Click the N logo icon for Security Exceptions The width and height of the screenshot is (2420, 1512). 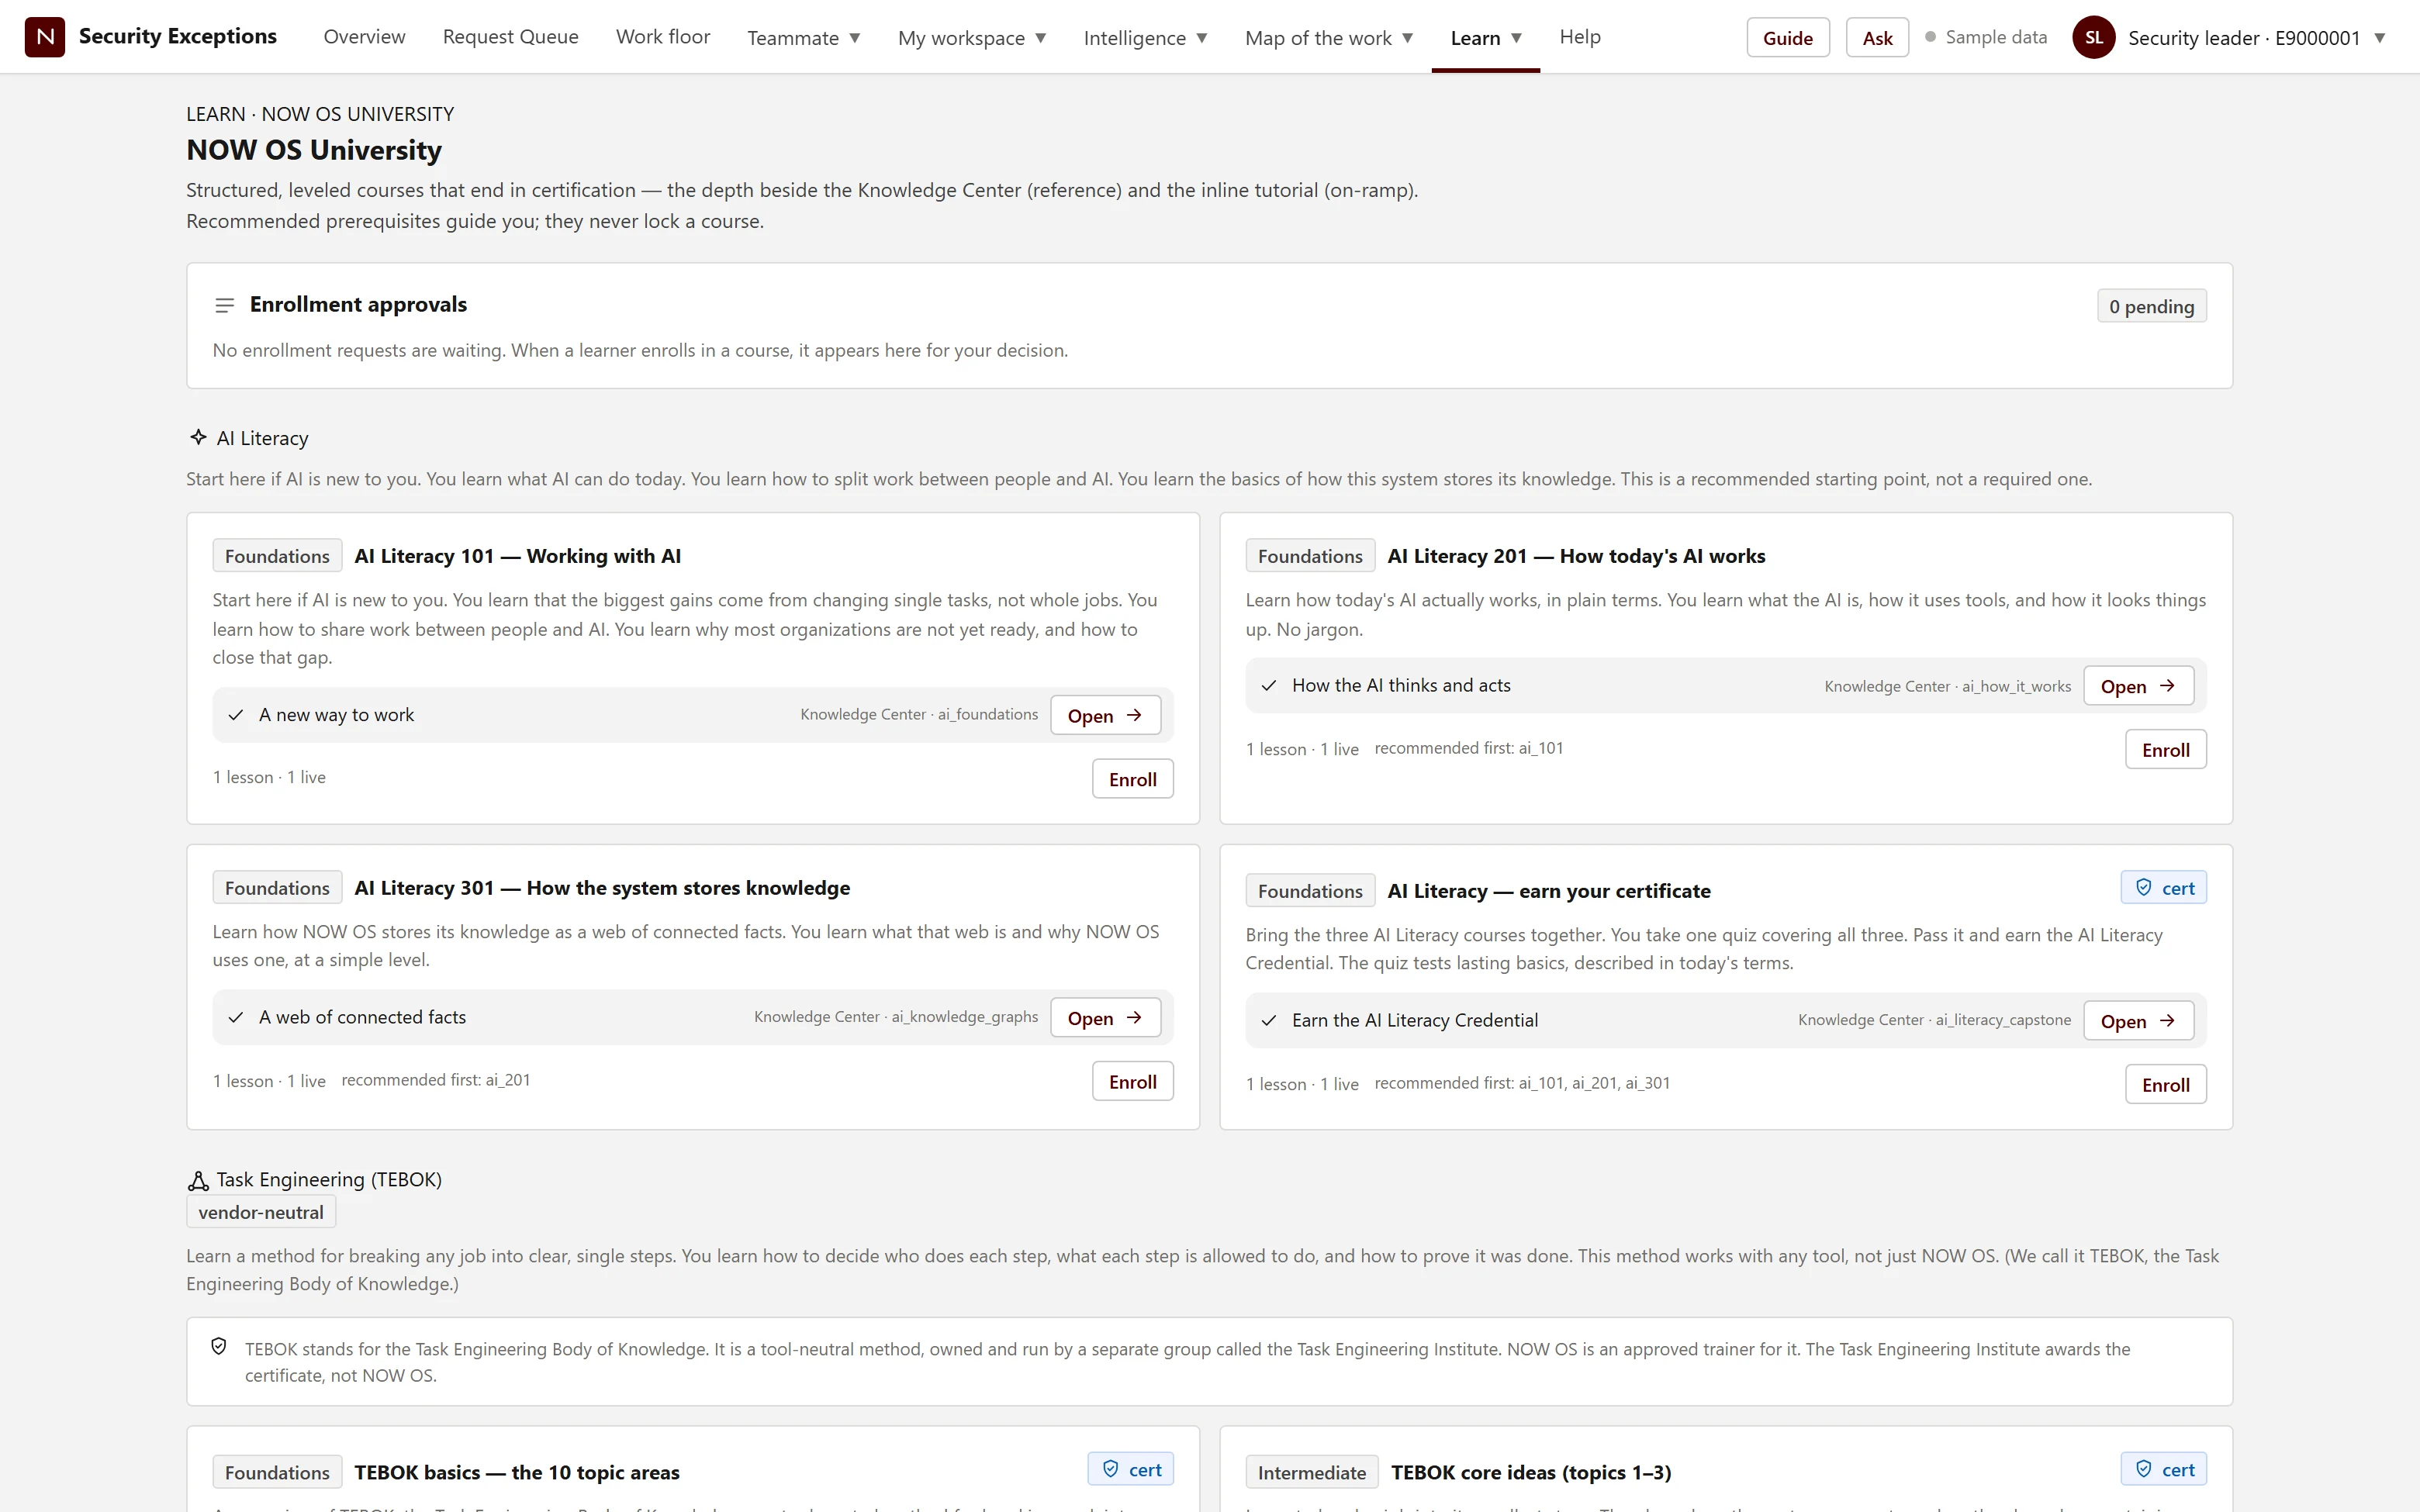[45, 37]
